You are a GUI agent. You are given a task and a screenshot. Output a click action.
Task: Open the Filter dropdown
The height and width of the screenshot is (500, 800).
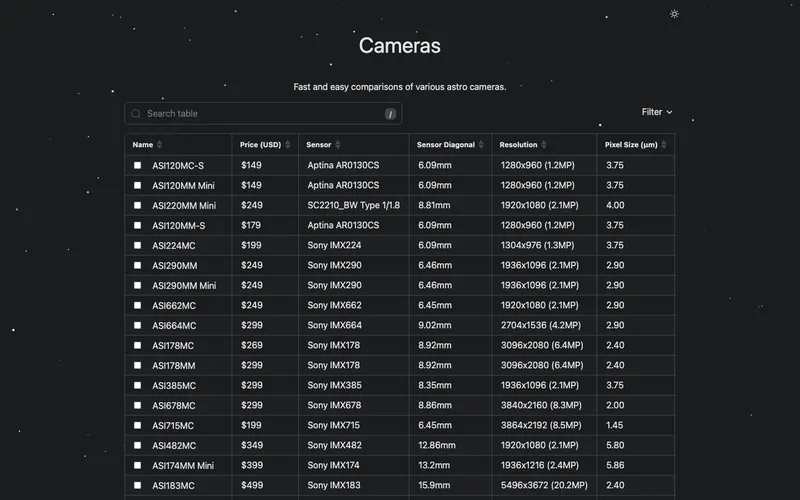click(657, 112)
